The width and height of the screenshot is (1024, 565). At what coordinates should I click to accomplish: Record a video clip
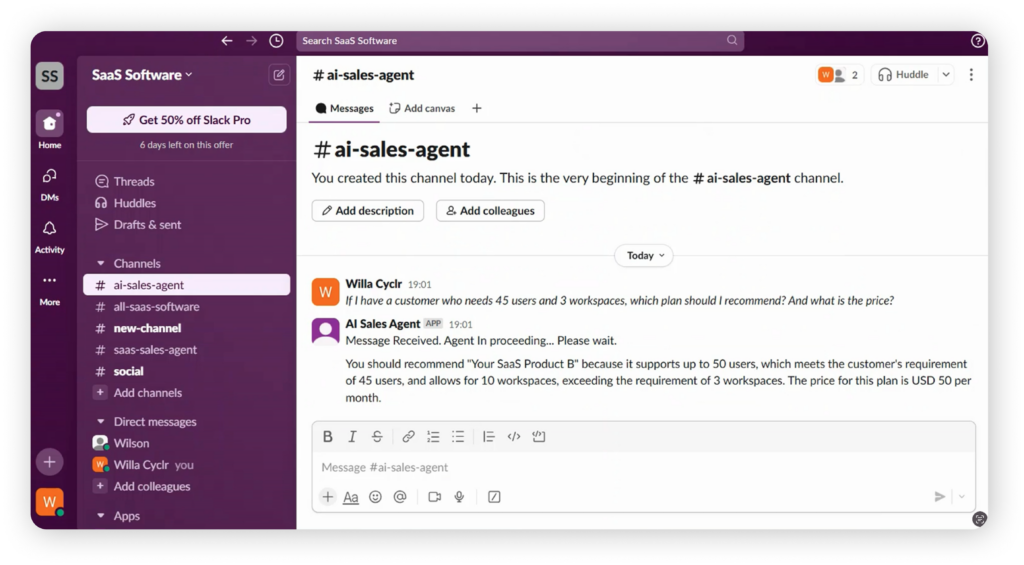[x=434, y=497]
